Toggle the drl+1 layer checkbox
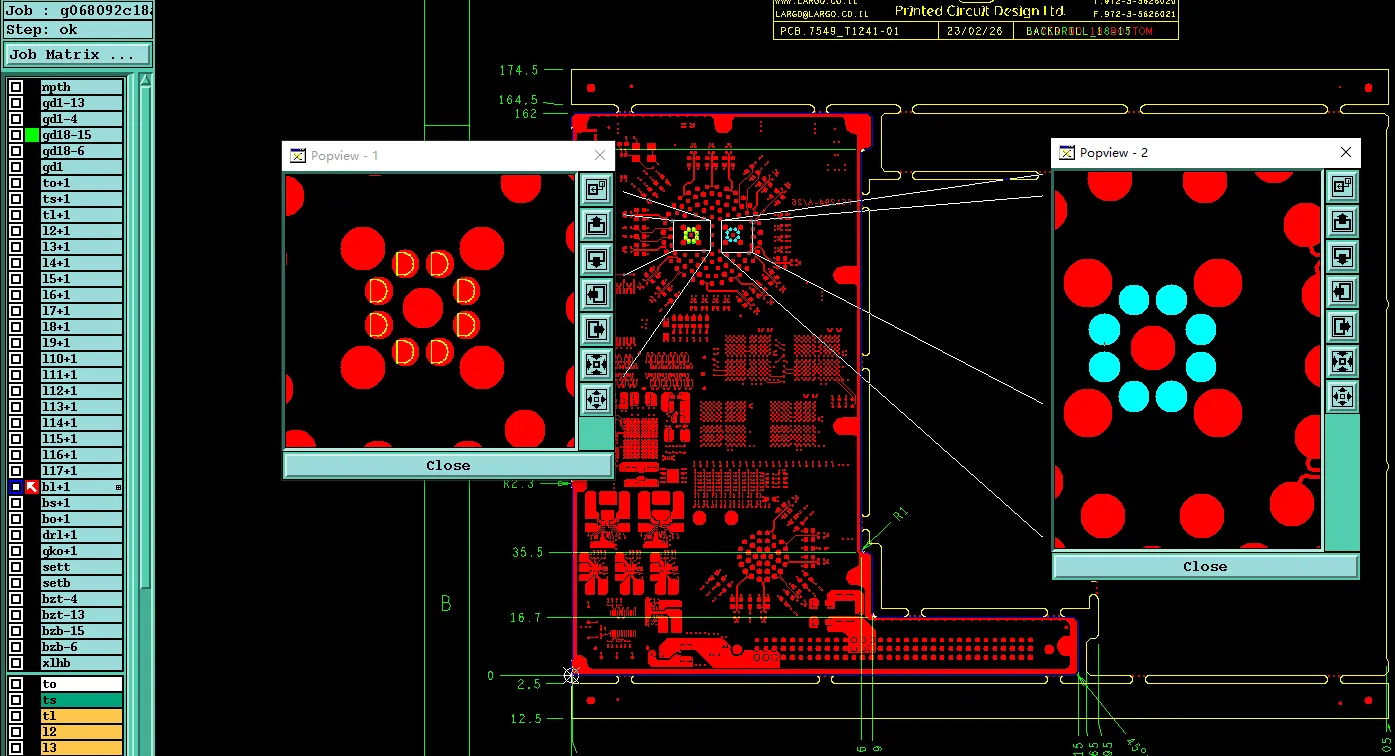Screen dimensions: 1395x756 [16, 535]
